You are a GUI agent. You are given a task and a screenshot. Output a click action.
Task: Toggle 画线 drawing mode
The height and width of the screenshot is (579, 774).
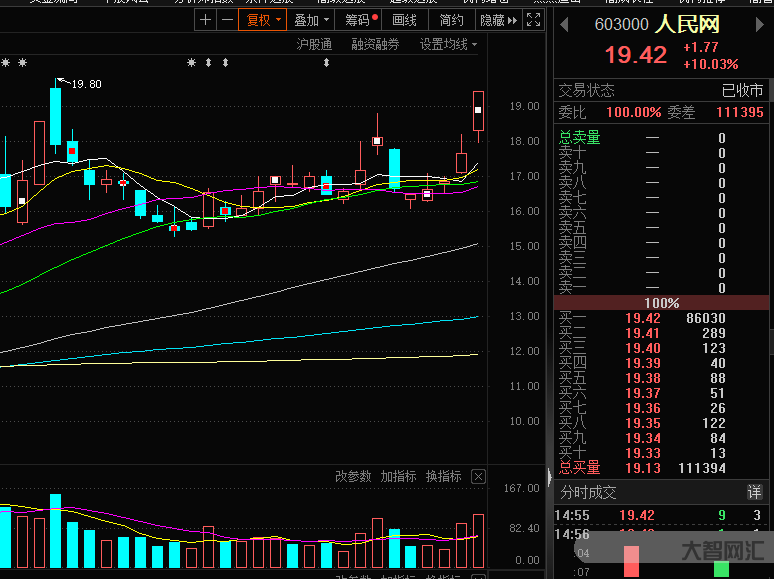(405, 20)
